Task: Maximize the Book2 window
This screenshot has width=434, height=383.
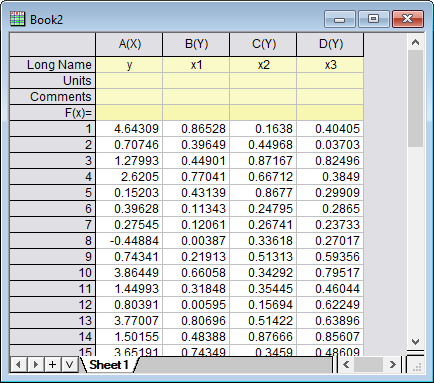Action: pos(374,19)
